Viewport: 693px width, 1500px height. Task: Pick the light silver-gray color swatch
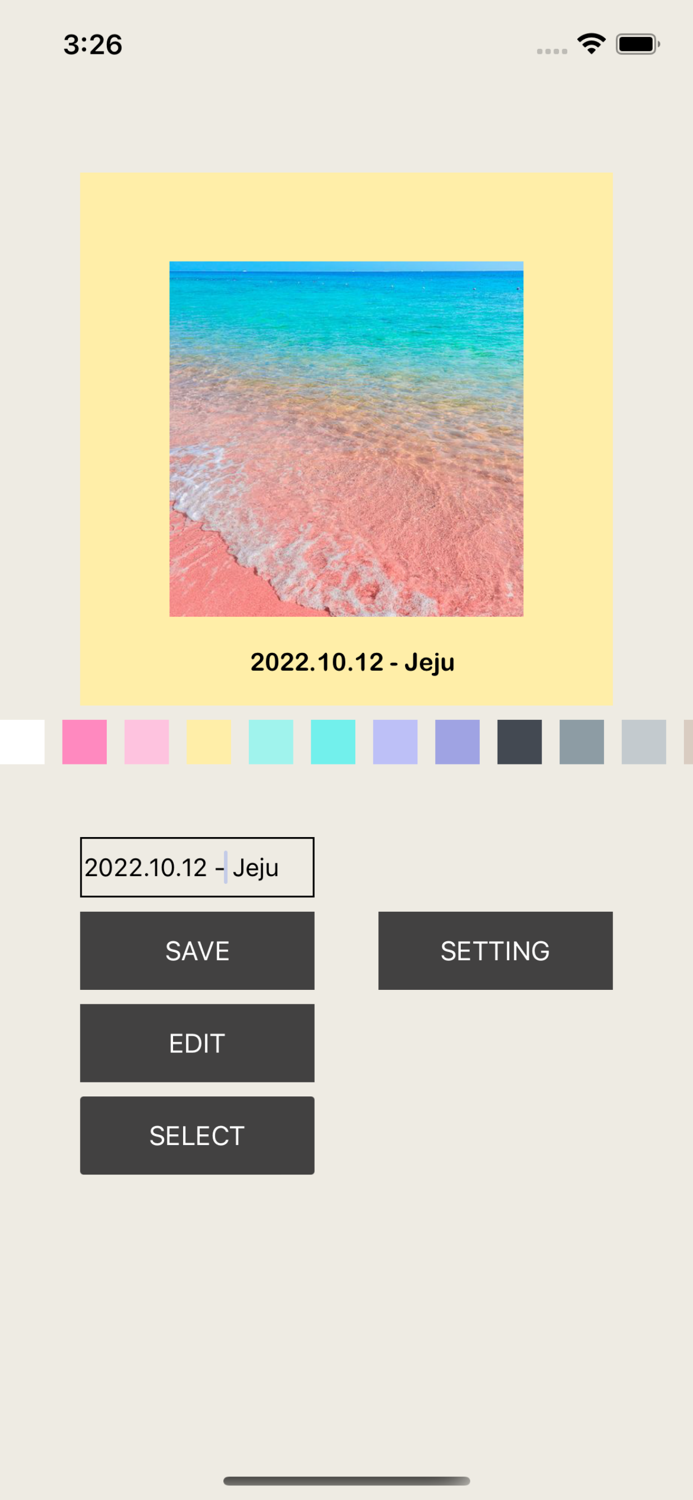[x=644, y=742]
